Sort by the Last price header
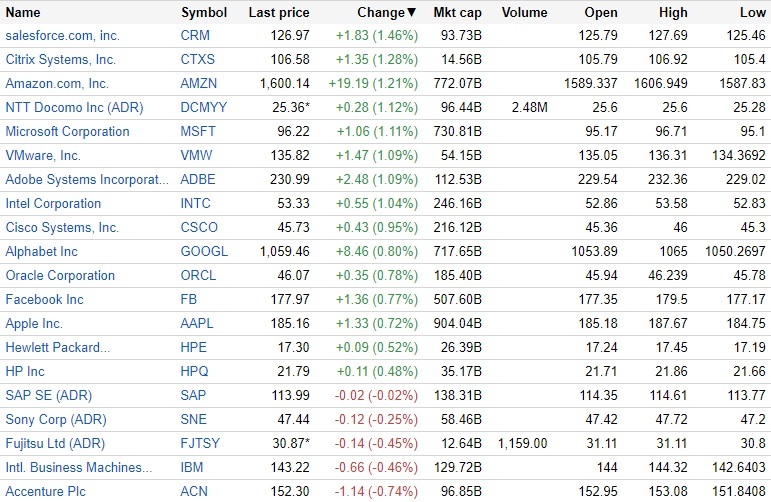 point(279,13)
